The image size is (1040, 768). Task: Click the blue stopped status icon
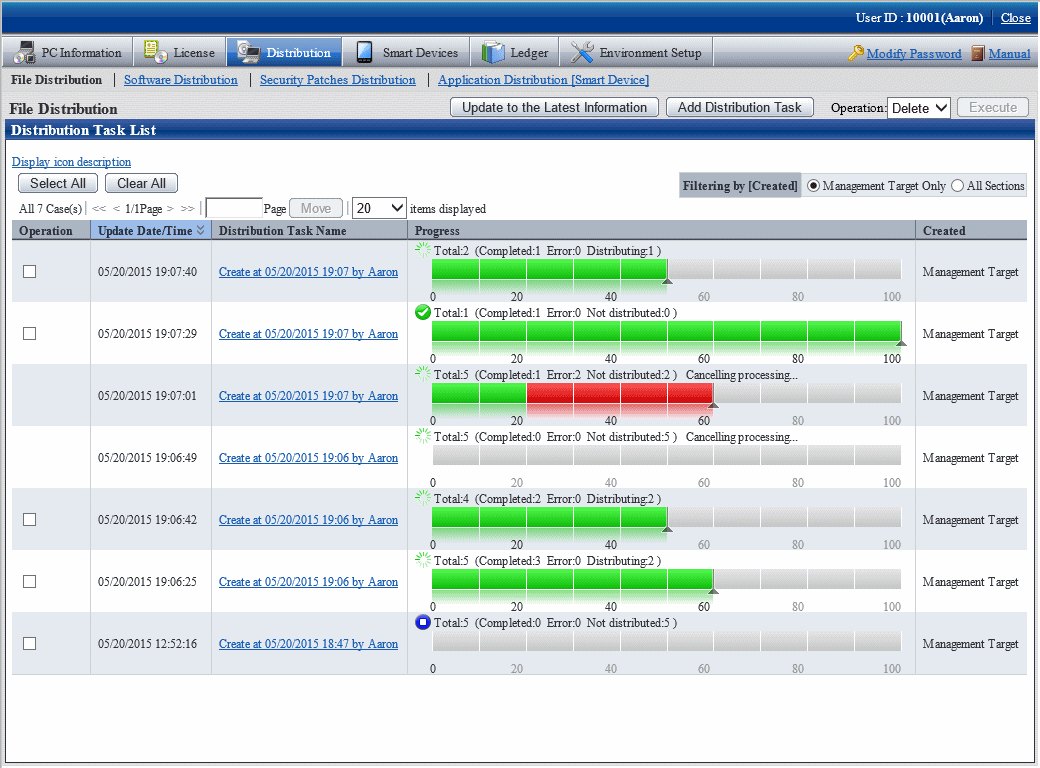click(x=423, y=622)
